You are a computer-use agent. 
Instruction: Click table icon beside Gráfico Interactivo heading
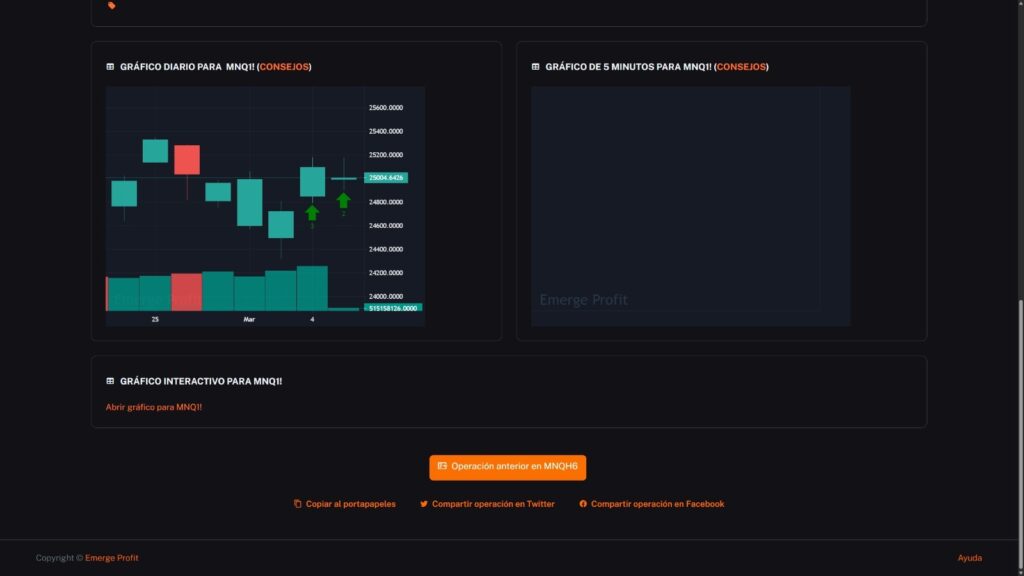tap(110, 381)
